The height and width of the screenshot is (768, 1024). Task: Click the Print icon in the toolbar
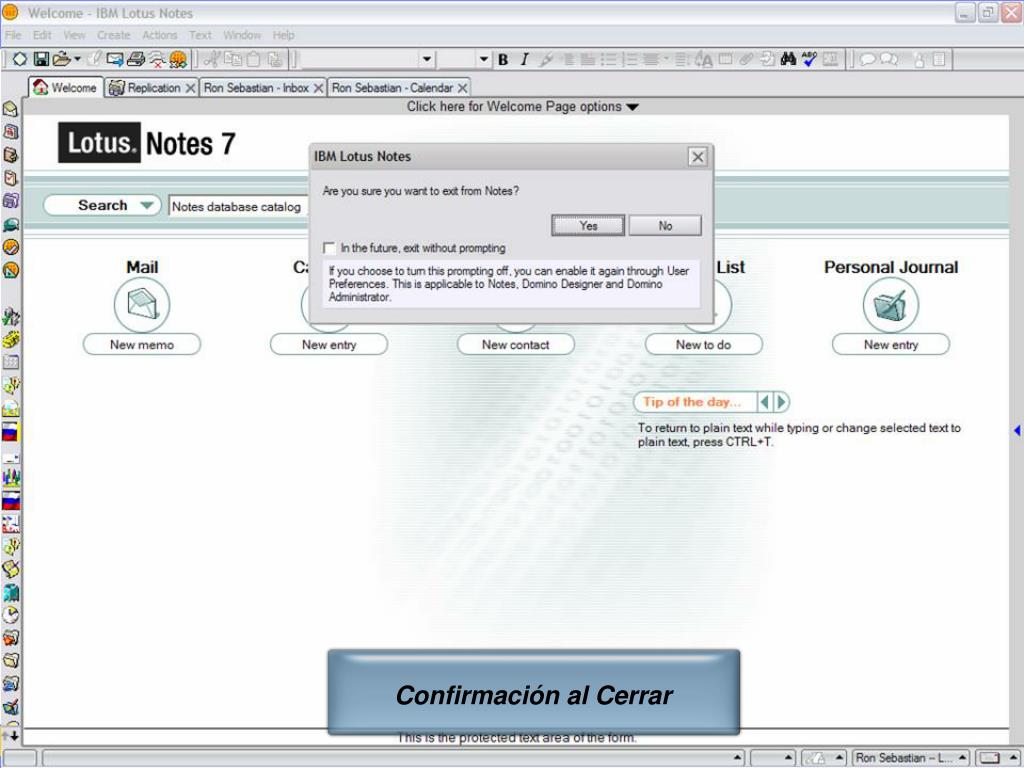(136, 59)
